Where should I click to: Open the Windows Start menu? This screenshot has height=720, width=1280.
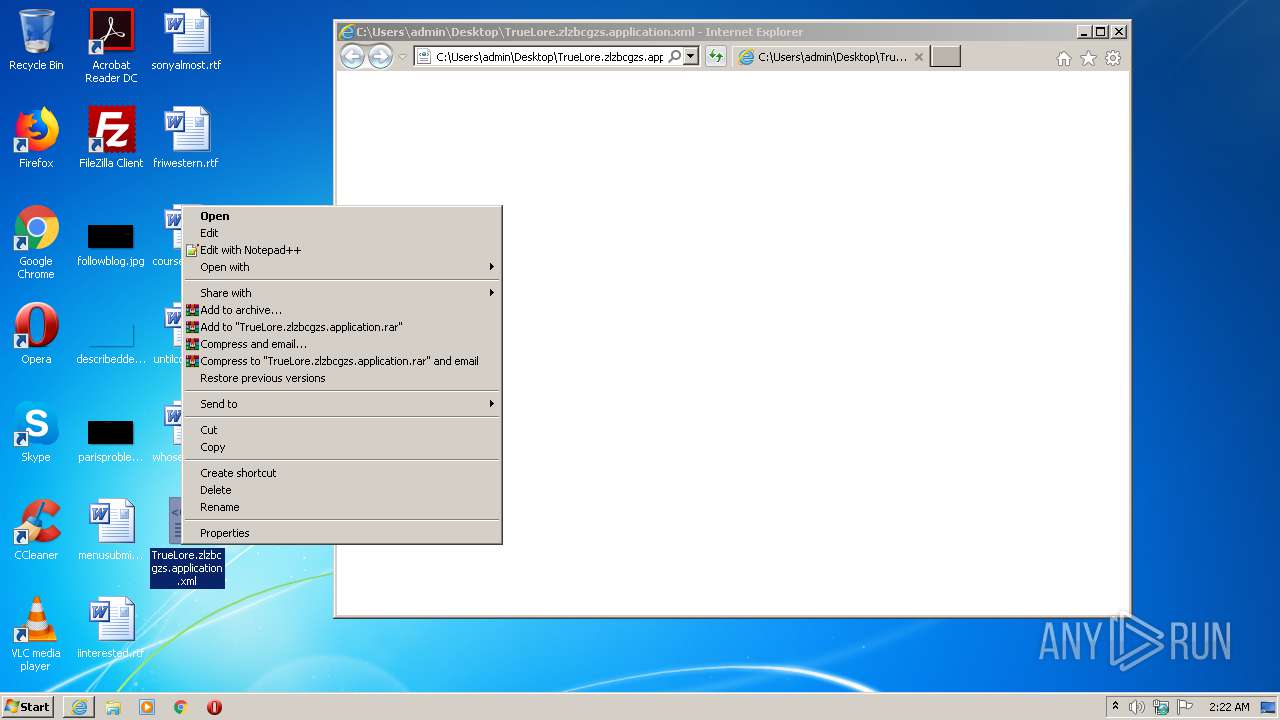pos(28,706)
